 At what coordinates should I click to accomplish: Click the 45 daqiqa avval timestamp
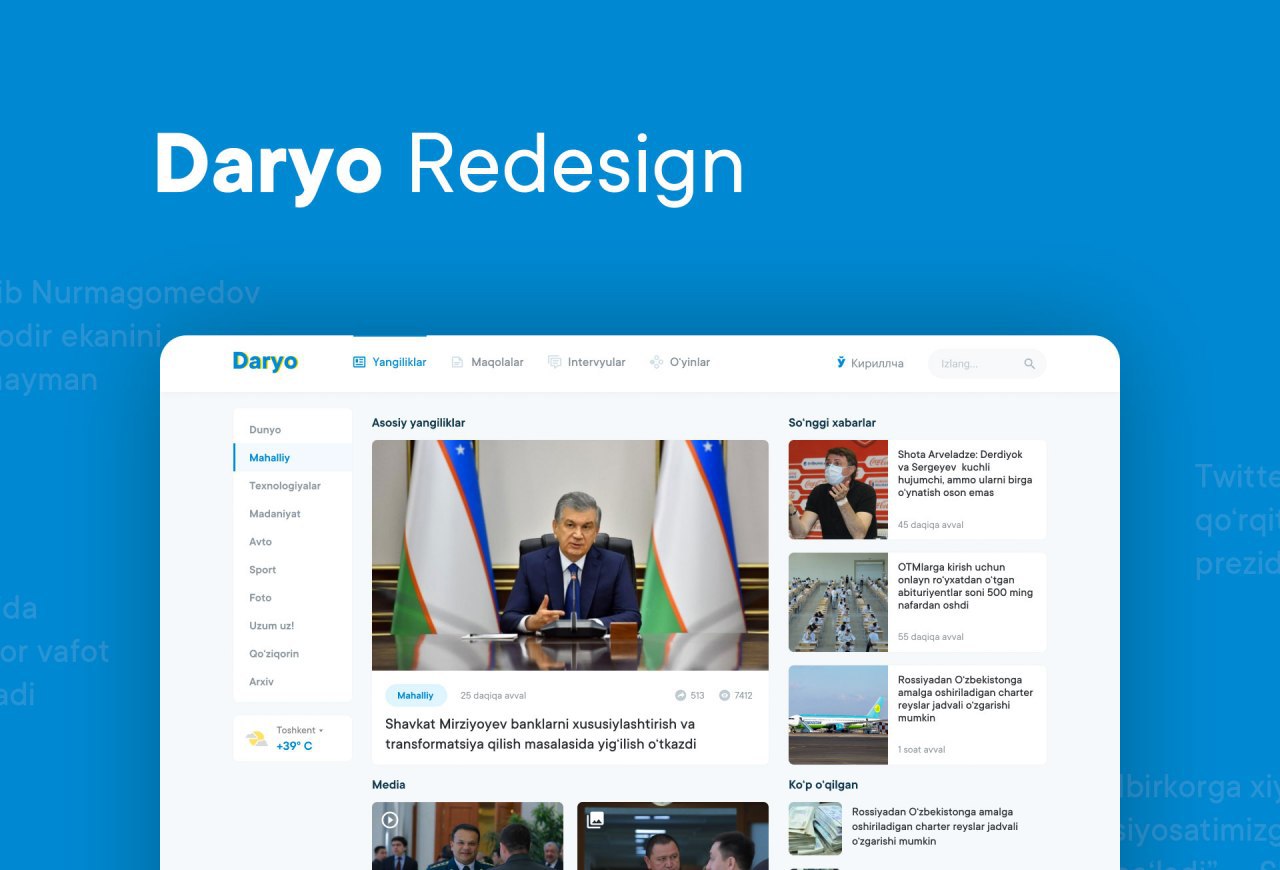(x=930, y=525)
